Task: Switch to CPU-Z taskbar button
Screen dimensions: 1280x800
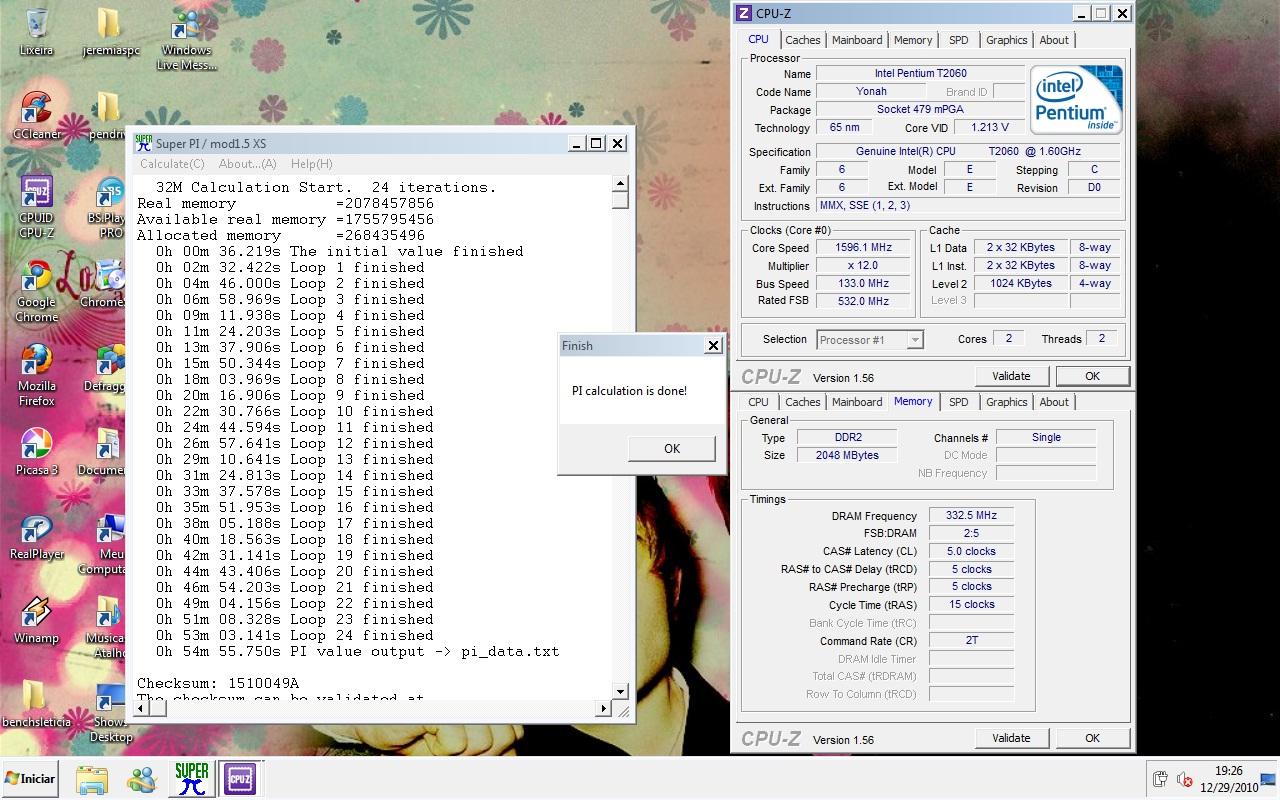Action: pos(240,778)
